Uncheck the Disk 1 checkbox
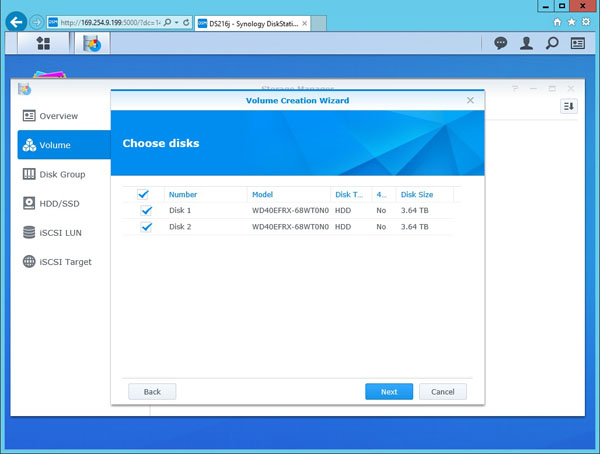 pos(147,211)
